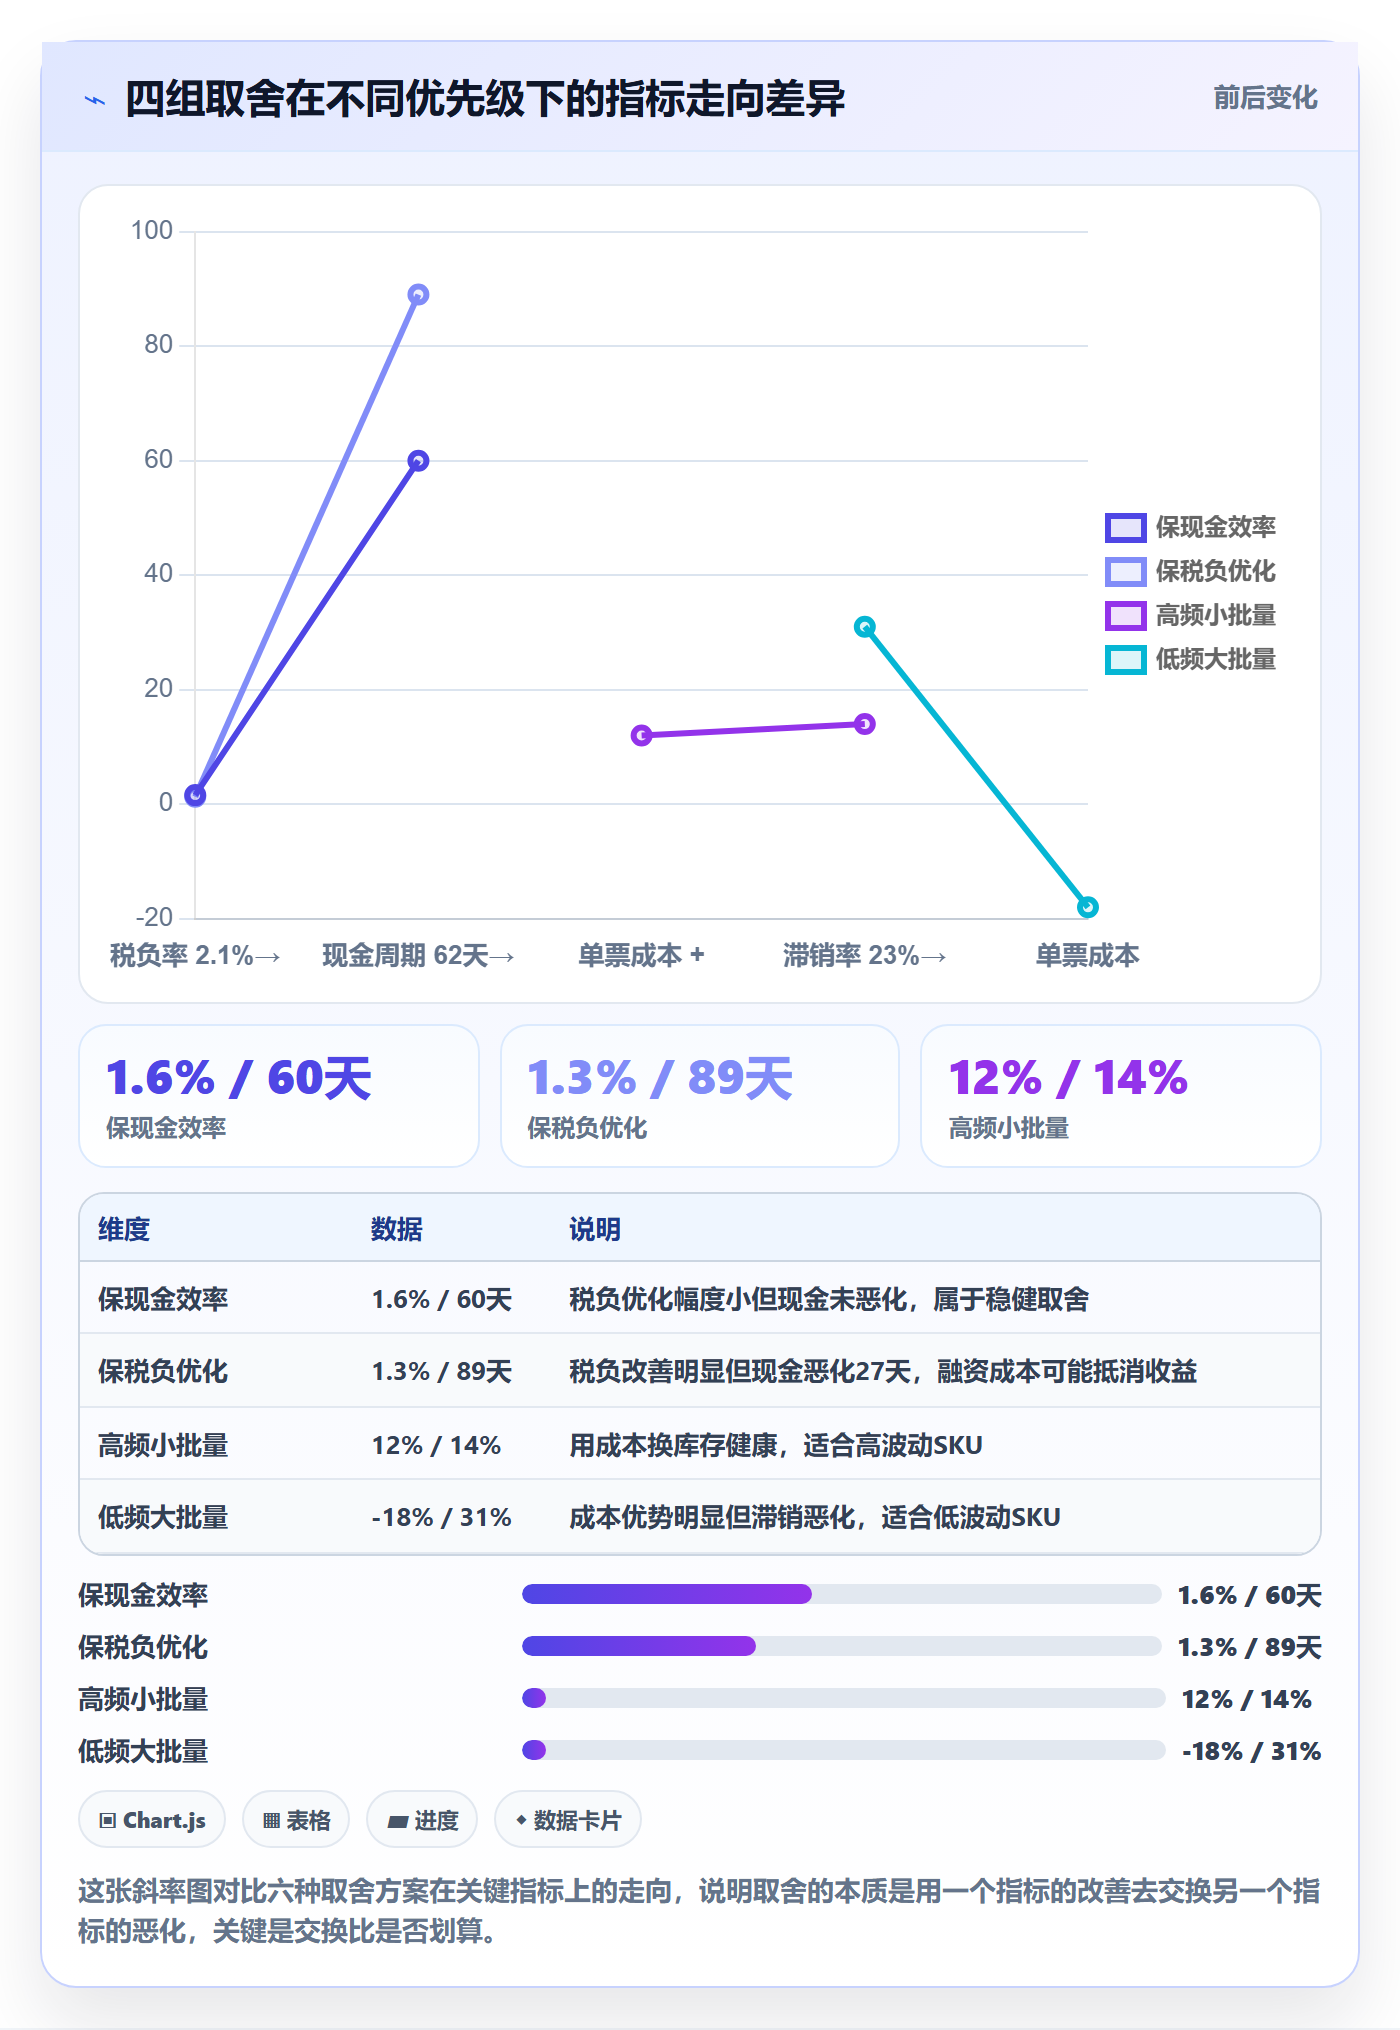Click the x-axis label 滞销率 23%→
The height and width of the screenshot is (2030, 1400).
[865, 955]
